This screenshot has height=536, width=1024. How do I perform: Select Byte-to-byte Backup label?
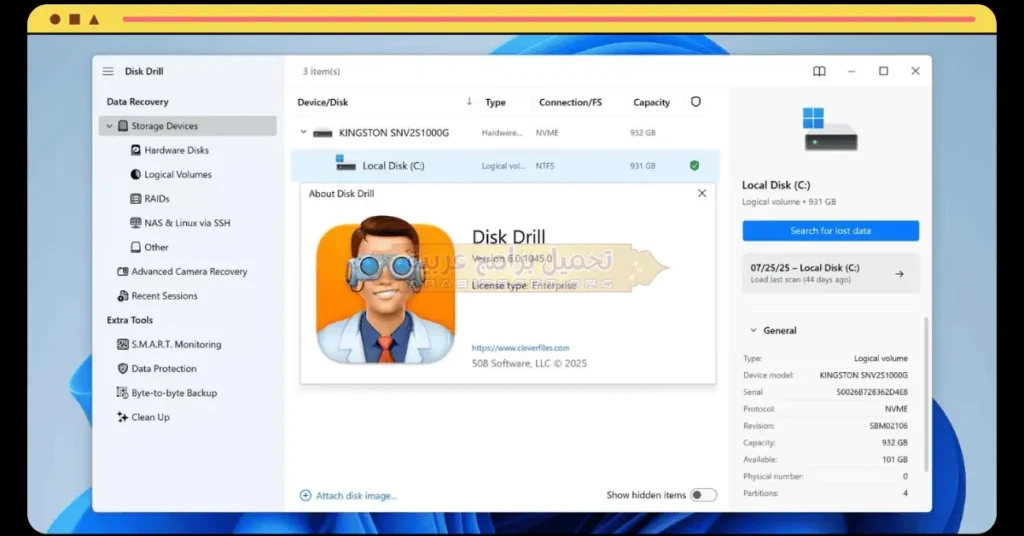pos(174,393)
